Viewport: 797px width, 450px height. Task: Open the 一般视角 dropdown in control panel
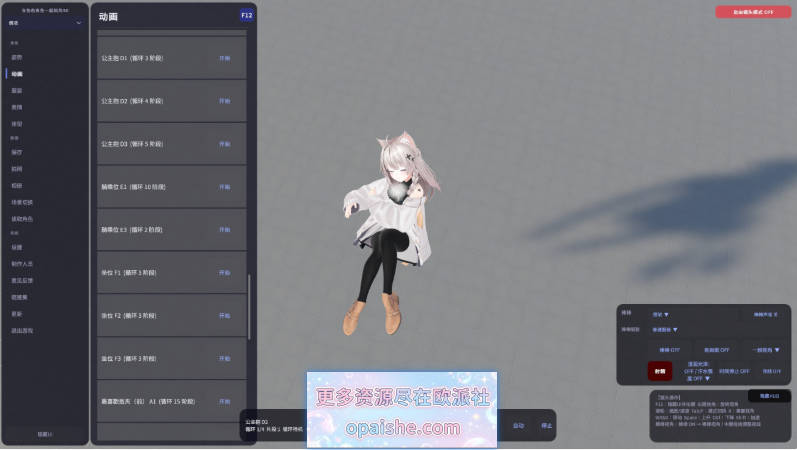pos(766,350)
